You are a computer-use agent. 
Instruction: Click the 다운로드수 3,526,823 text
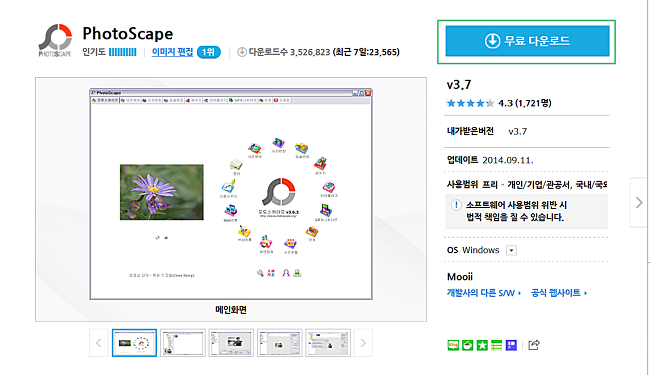pos(289,52)
